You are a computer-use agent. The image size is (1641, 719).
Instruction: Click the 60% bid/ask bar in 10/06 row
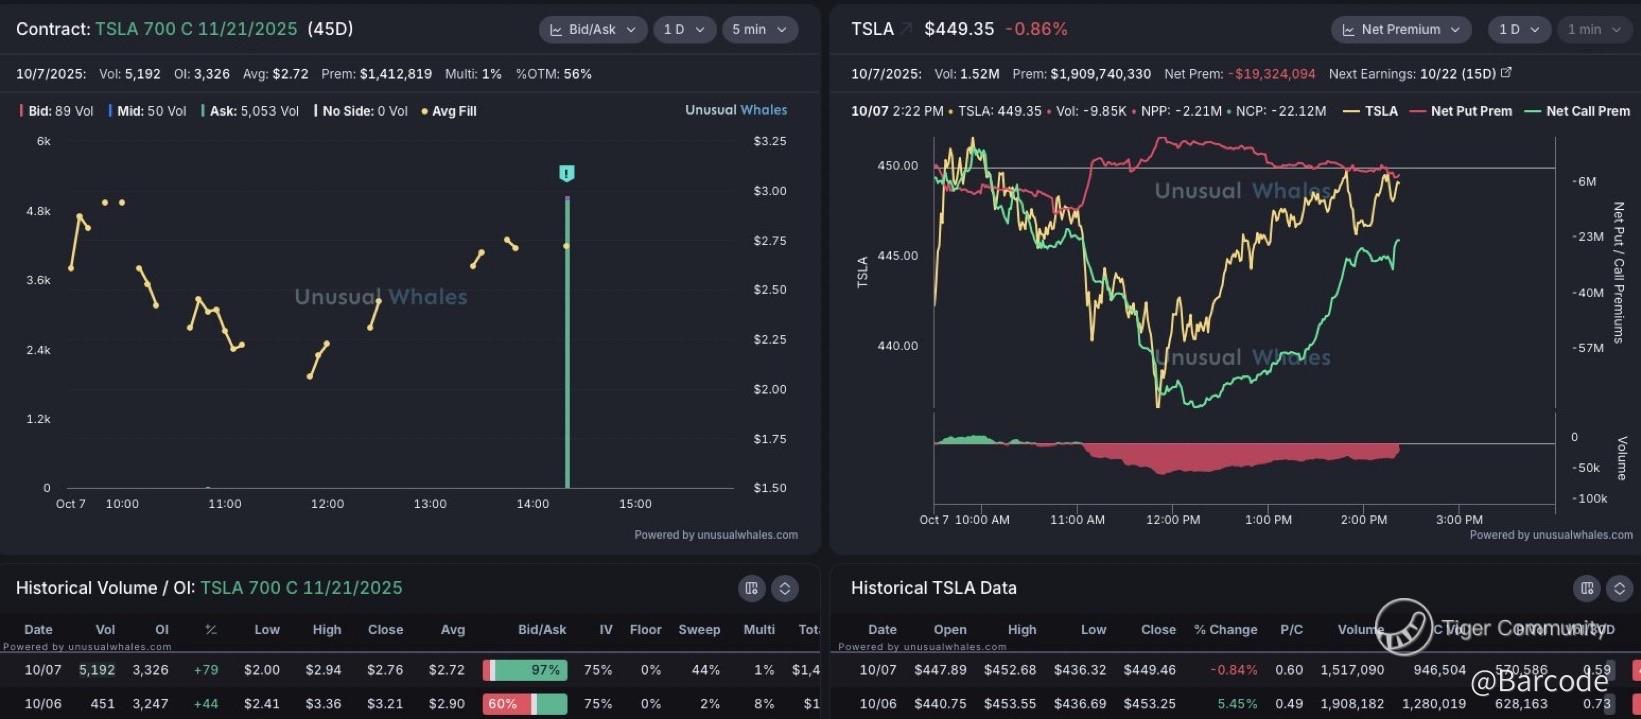[x=525, y=704]
